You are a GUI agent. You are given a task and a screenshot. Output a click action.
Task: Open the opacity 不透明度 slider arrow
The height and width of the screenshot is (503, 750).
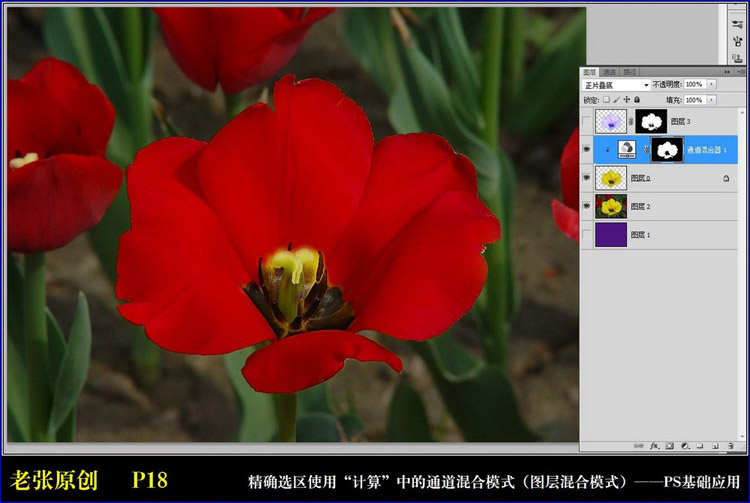711,85
